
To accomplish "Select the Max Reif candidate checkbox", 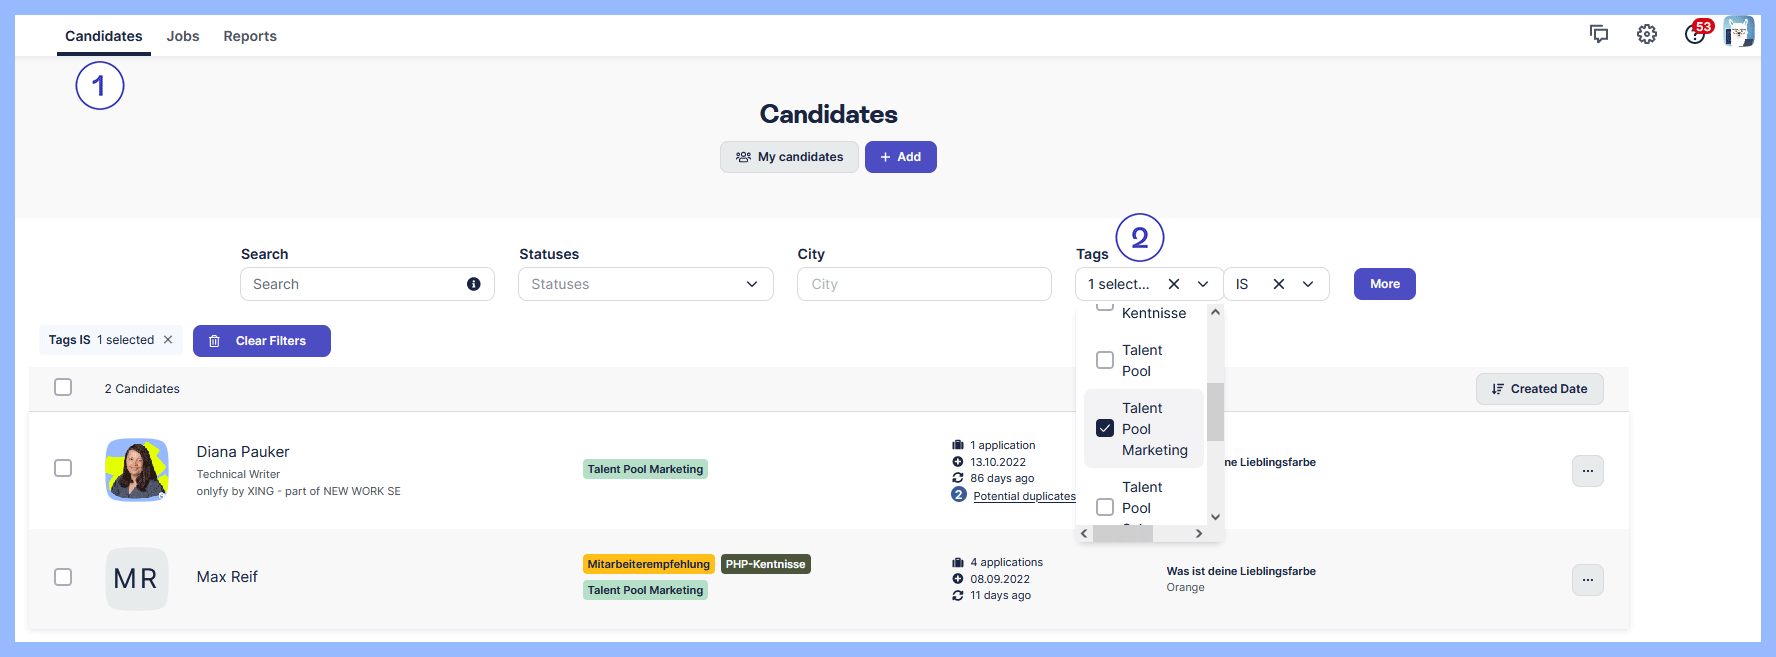I will click(63, 577).
